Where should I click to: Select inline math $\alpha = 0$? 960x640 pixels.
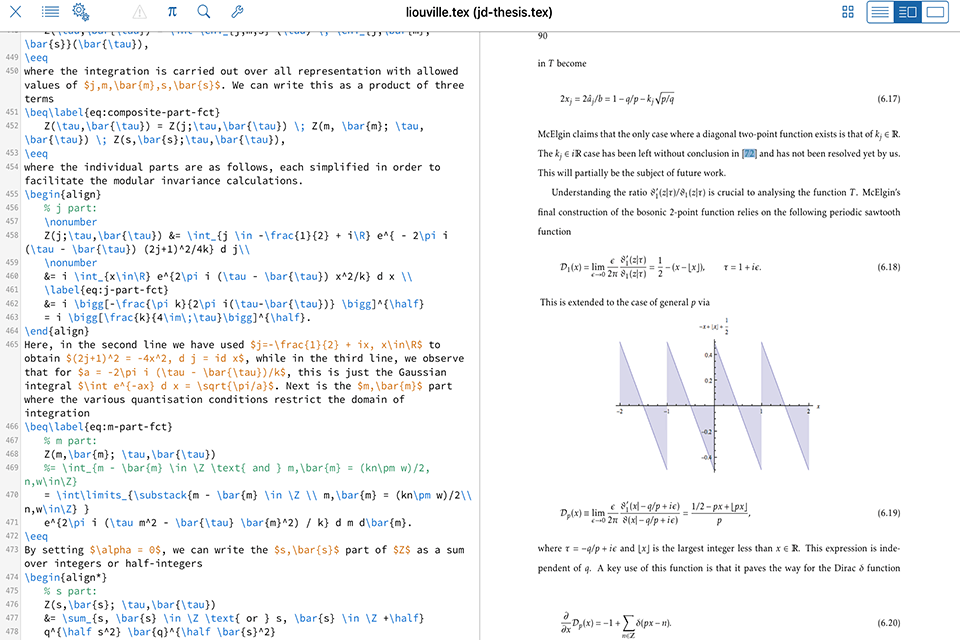click(x=127, y=549)
